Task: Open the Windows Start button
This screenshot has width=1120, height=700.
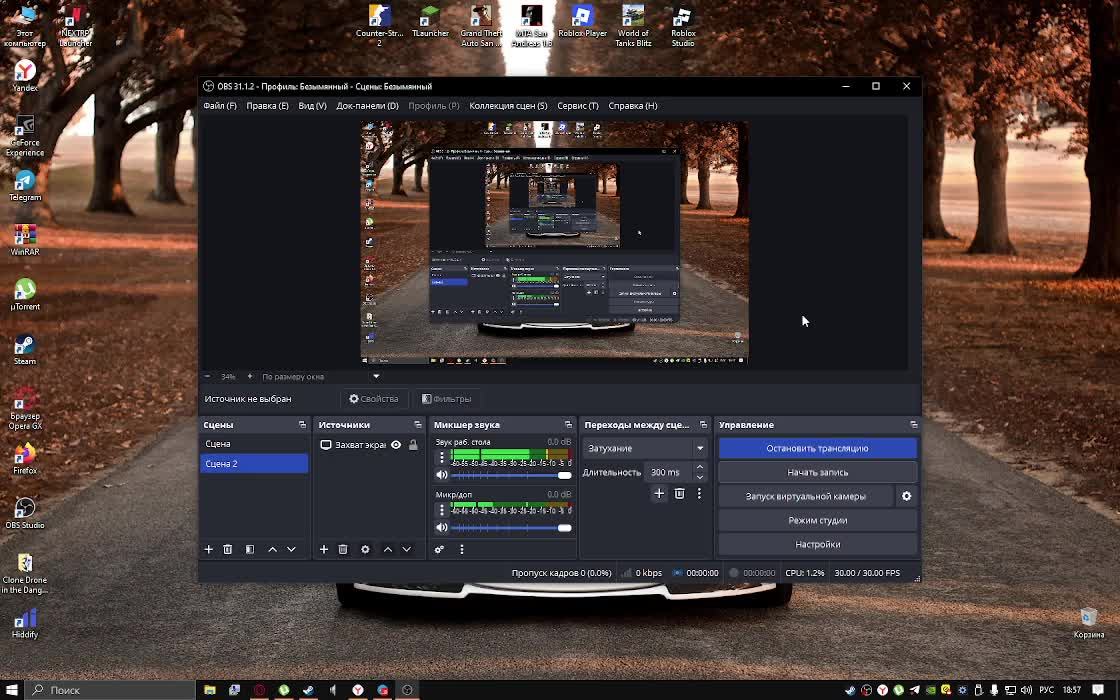Action: coord(12,690)
